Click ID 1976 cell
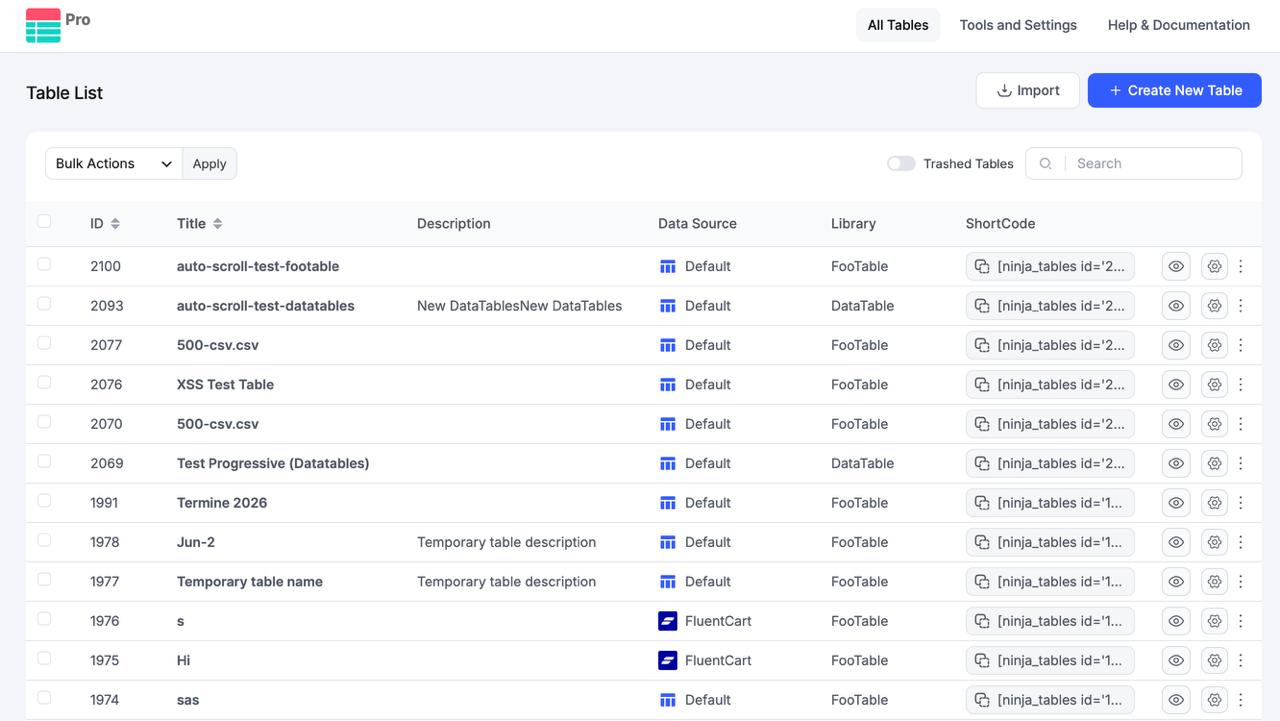 coord(105,621)
